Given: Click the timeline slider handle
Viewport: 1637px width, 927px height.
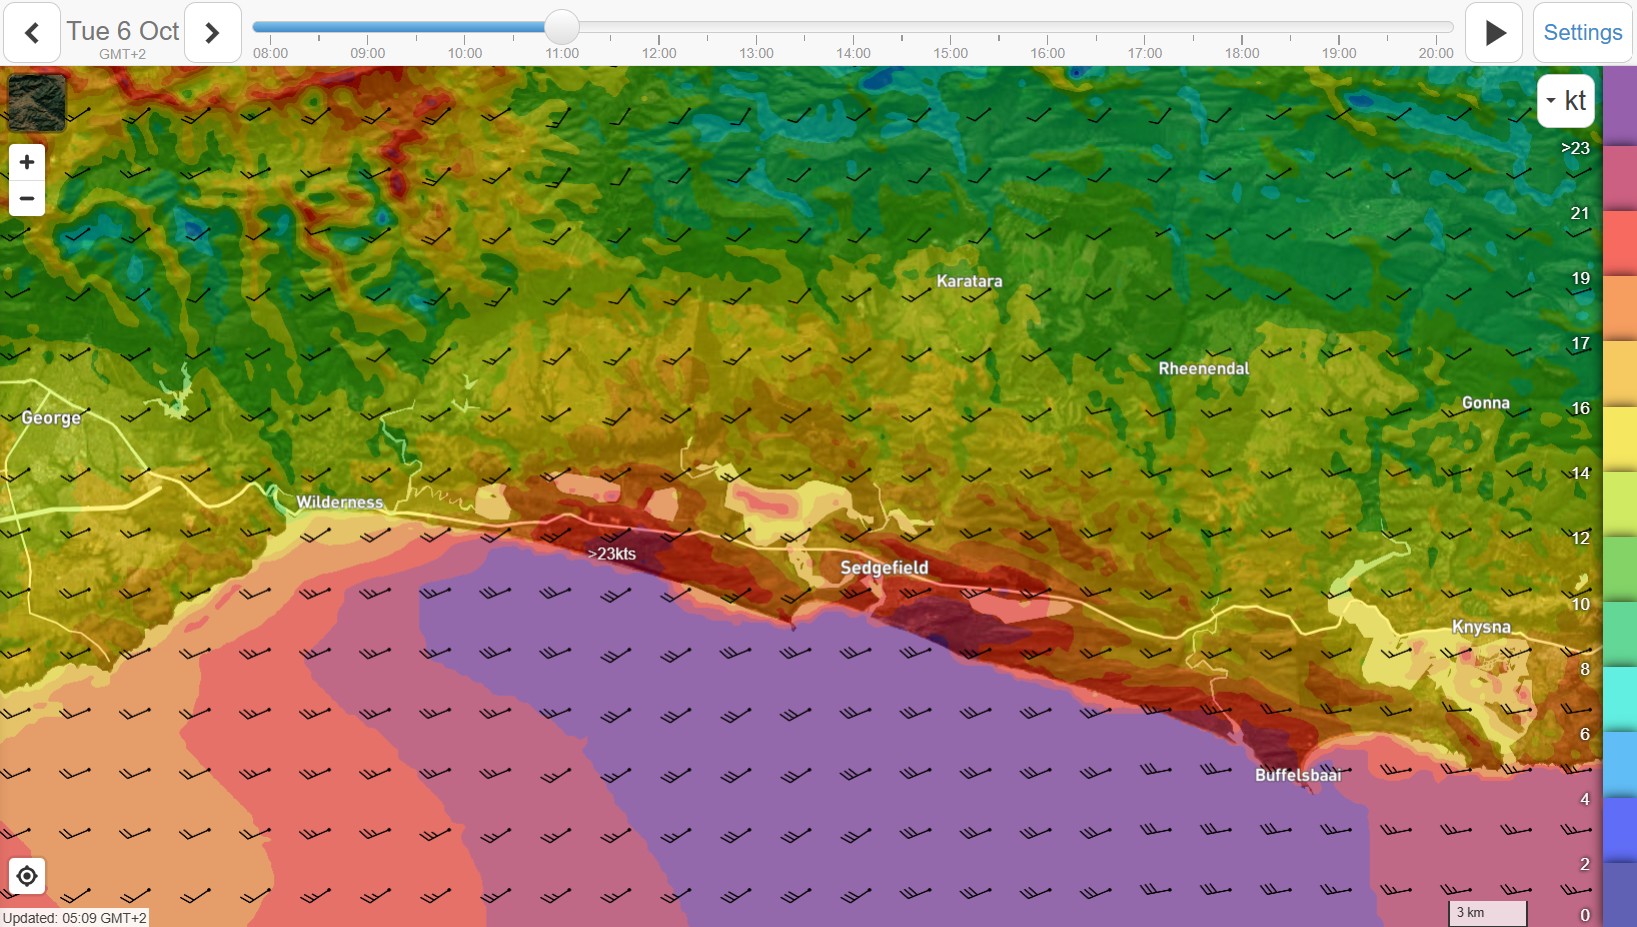Looking at the screenshot, I should point(562,27).
